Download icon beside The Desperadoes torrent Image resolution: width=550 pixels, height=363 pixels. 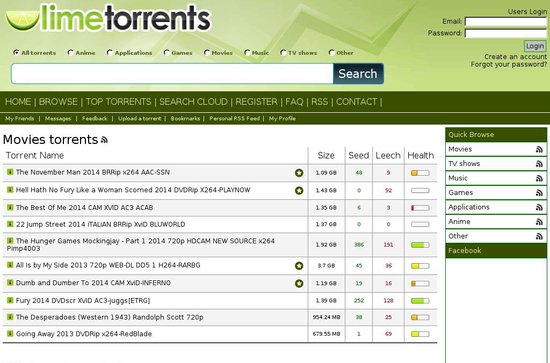click(10, 317)
